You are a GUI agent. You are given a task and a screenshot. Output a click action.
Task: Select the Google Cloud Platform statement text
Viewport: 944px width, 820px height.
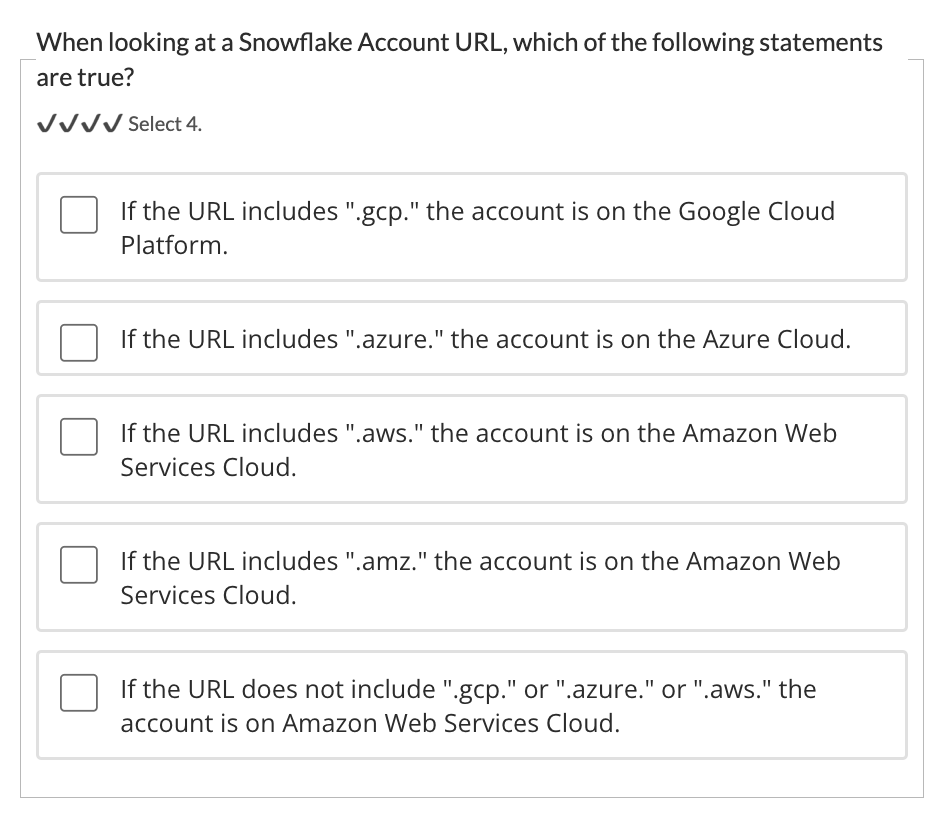point(477,228)
